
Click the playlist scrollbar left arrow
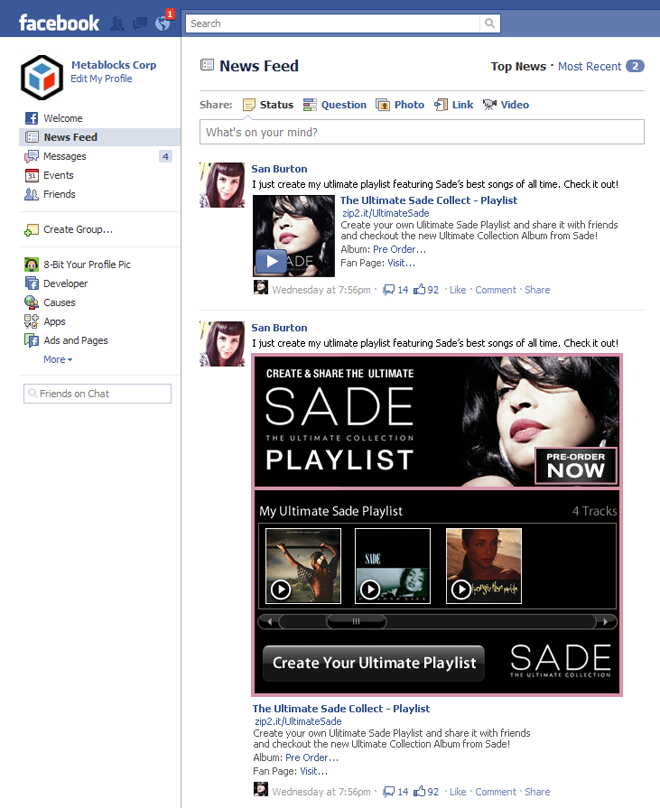(x=269, y=621)
